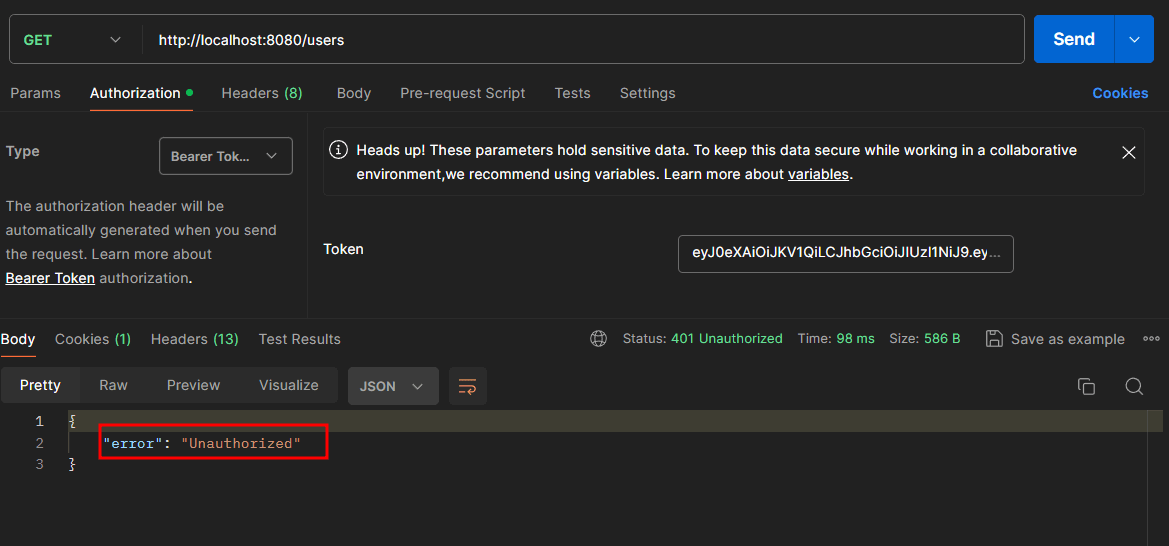Open the three-dot more options menu
Screen dimensions: 1169x546
pos(1153,339)
